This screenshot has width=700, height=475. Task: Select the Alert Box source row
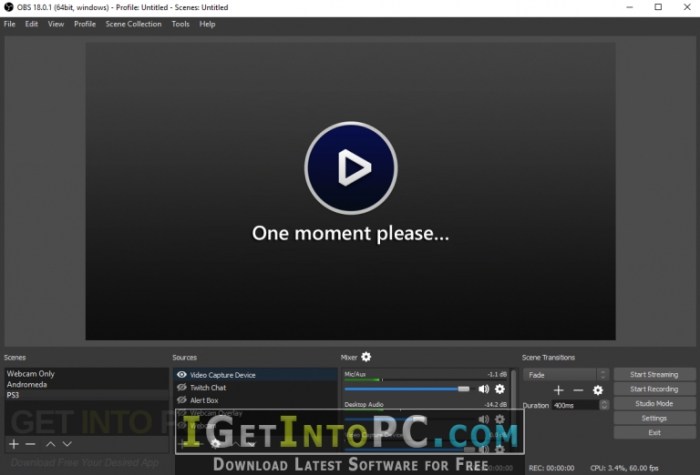(255, 400)
